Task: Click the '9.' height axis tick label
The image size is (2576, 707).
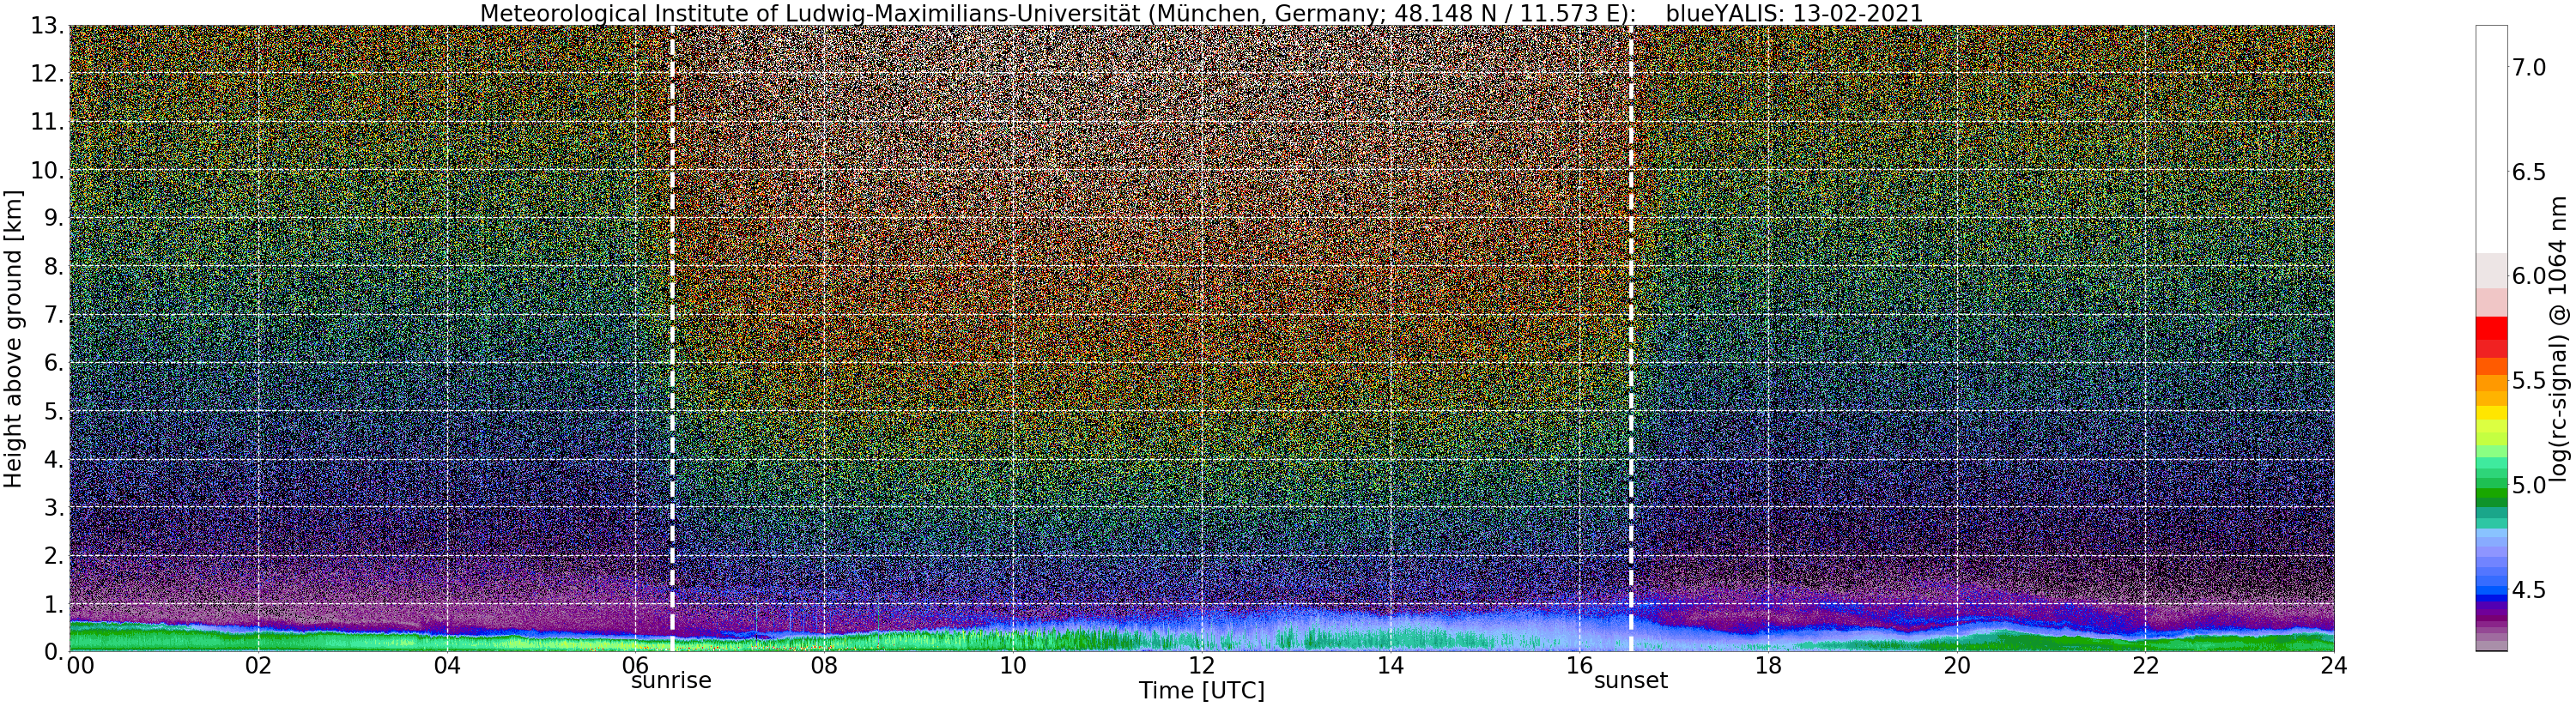Action: tap(54, 218)
